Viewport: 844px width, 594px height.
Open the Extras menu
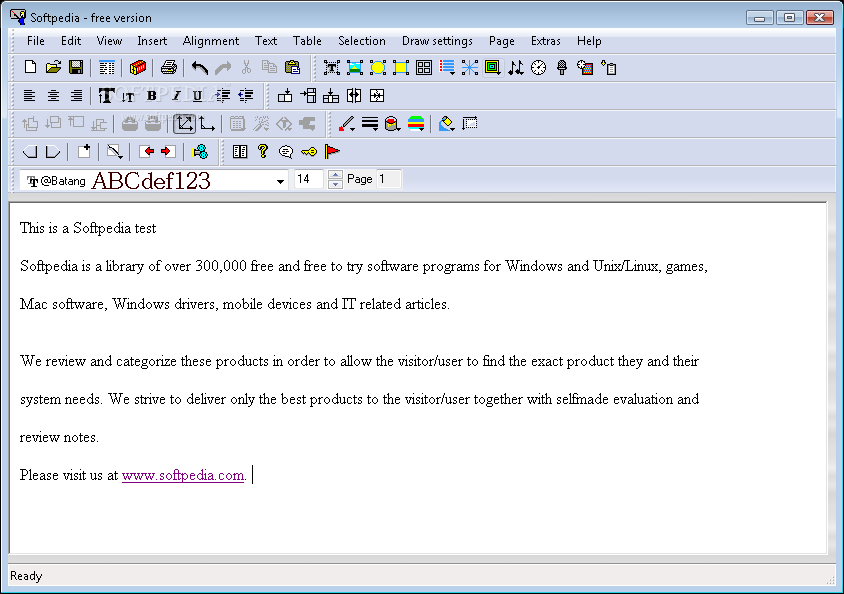tap(545, 41)
